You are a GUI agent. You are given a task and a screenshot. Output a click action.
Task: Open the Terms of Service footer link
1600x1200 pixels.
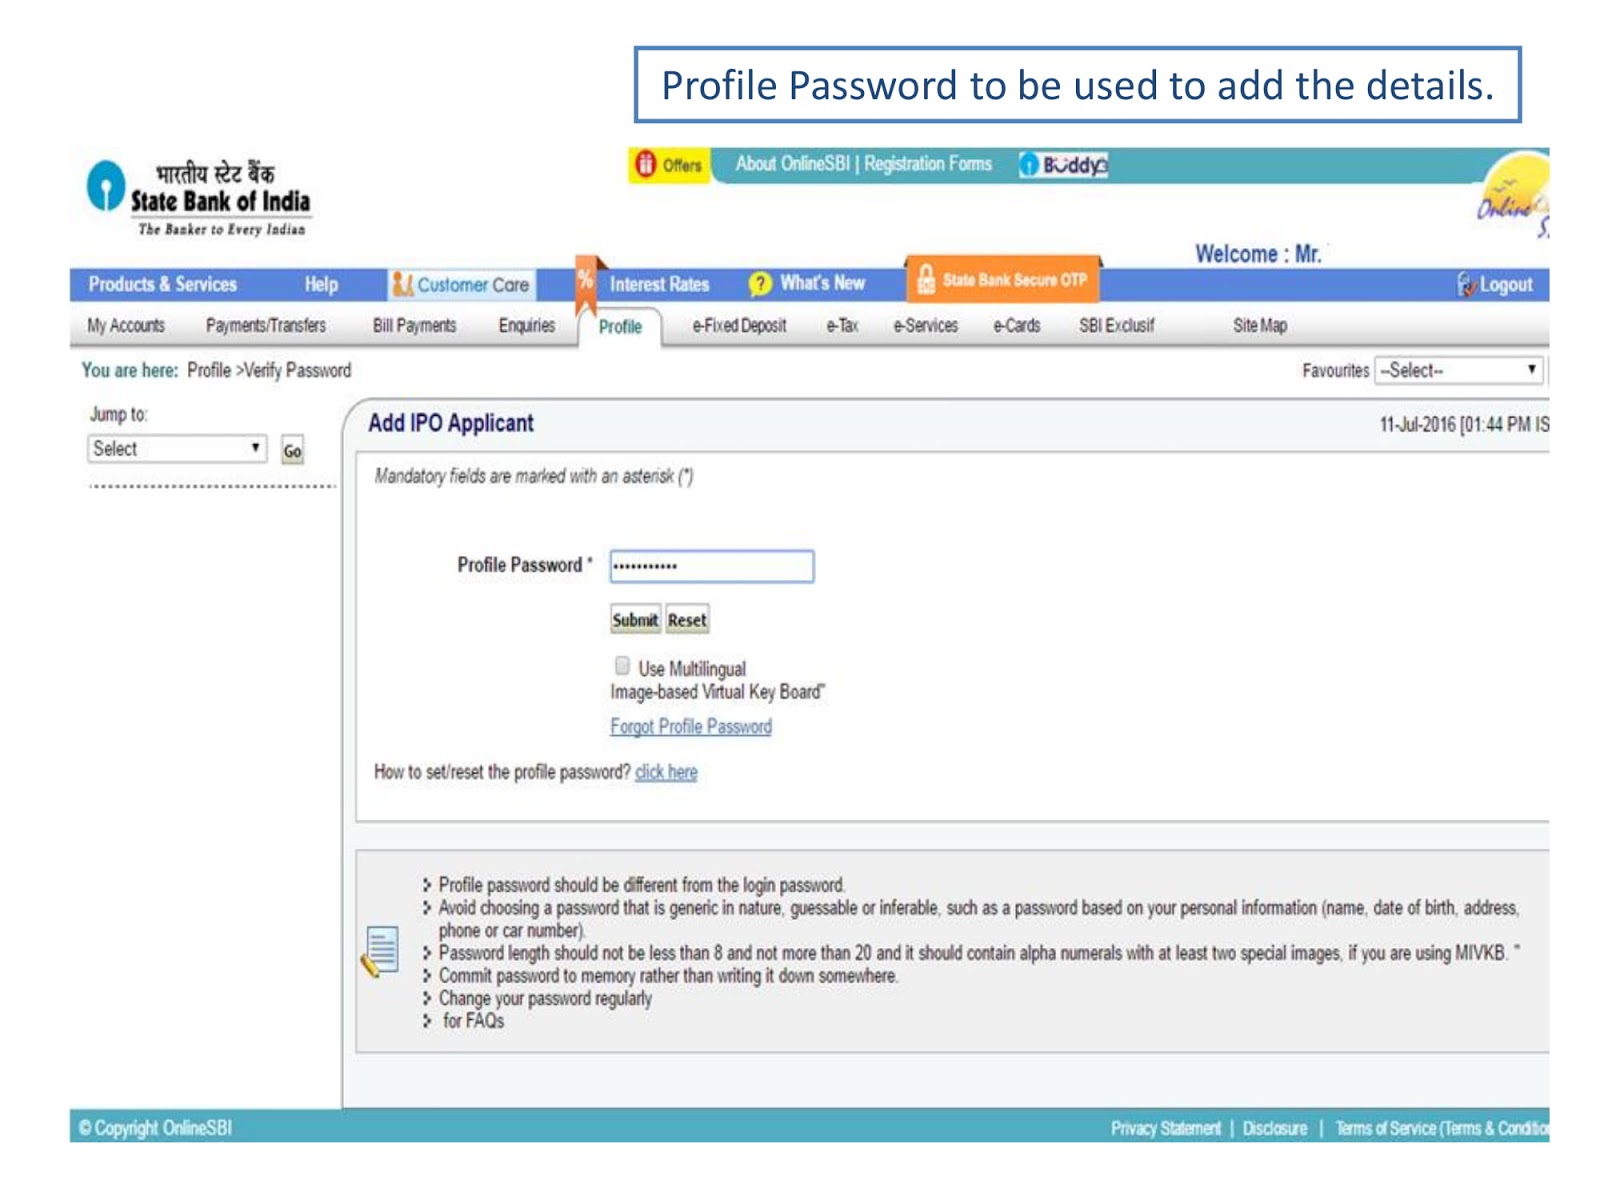tap(1442, 1128)
